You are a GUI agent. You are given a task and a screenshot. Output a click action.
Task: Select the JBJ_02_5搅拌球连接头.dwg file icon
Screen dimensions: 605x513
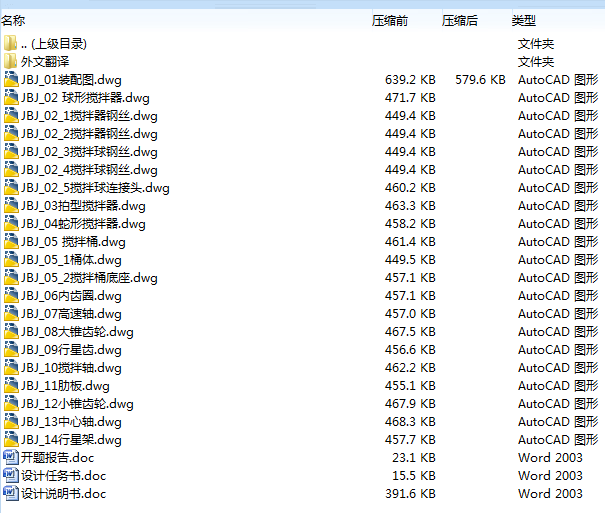tap(11, 187)
